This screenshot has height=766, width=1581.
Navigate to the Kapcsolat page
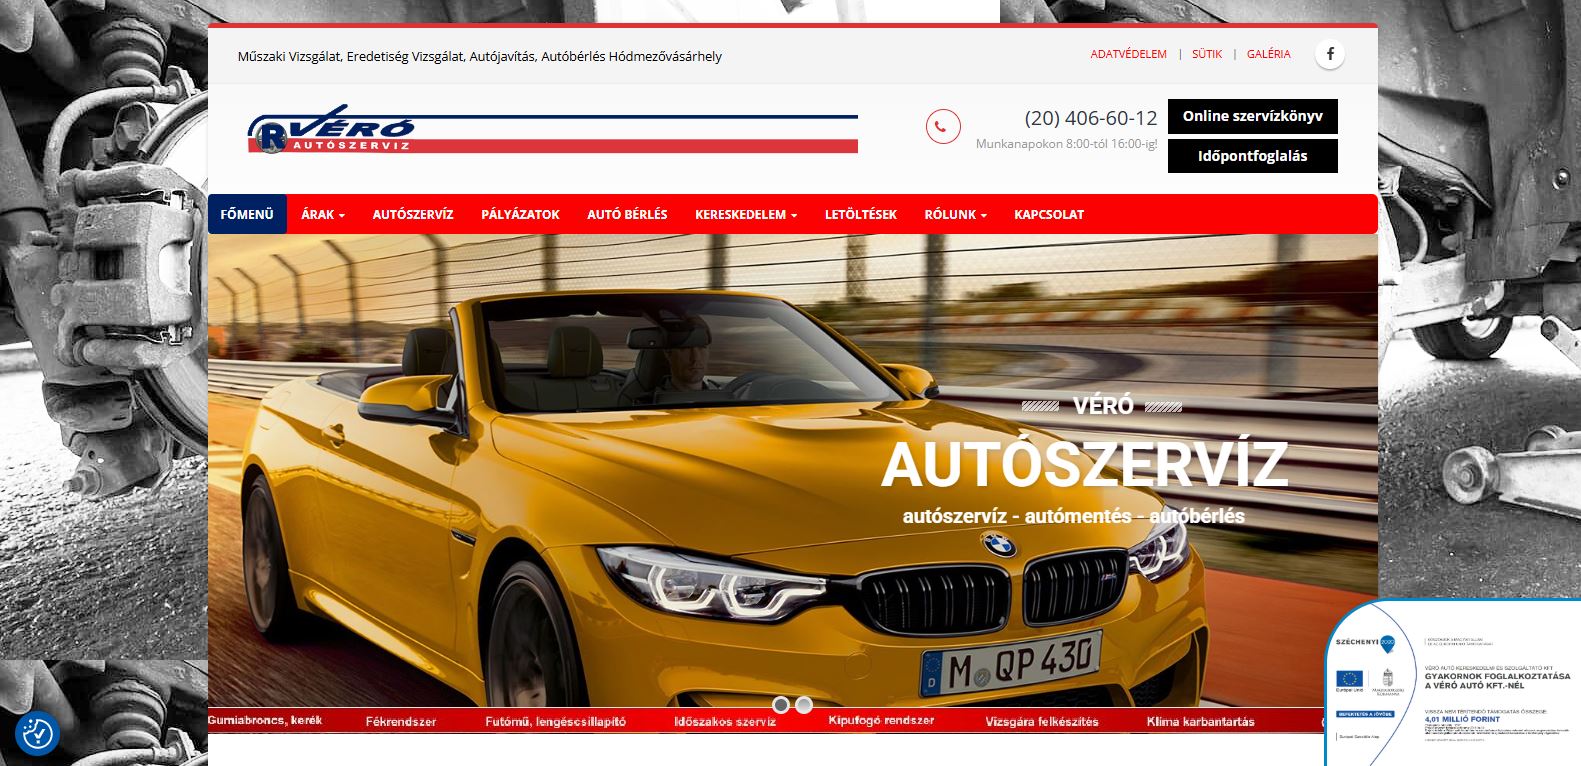coord(1048,214)
